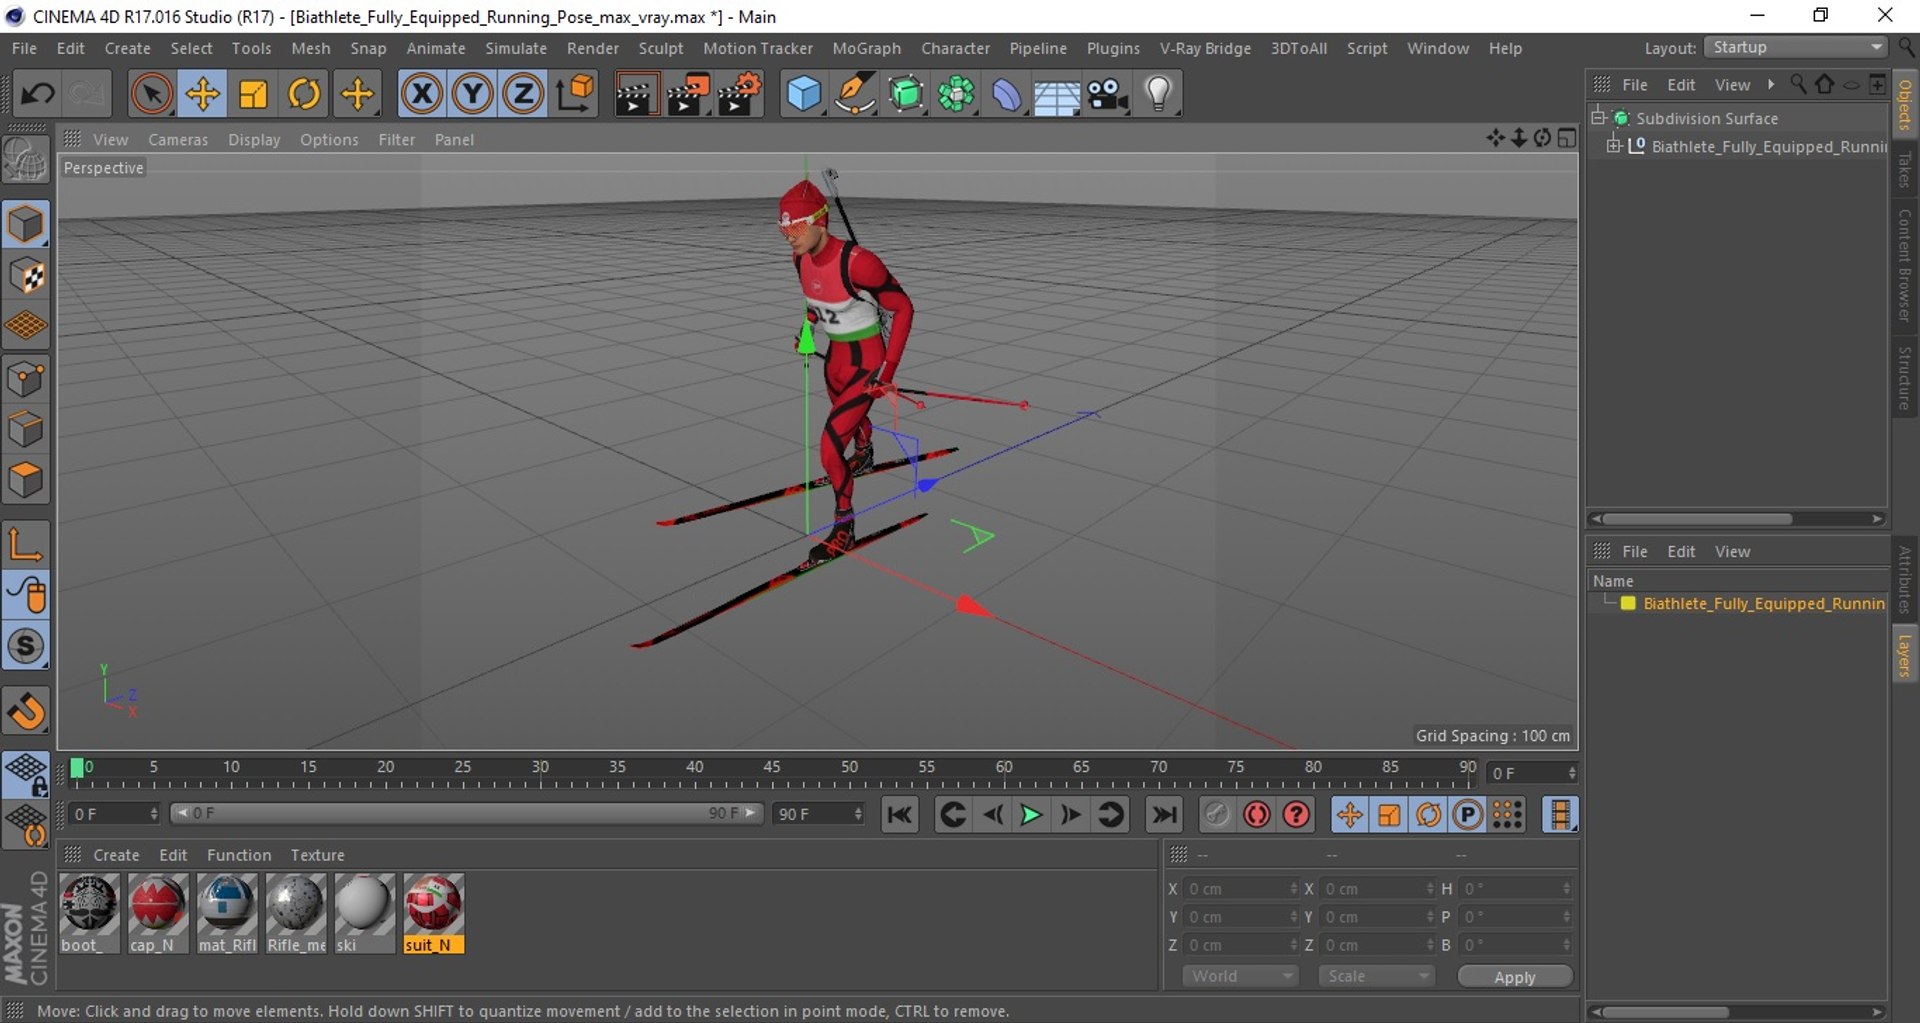Go to start of animation
1920x1023 pixels.
(x=899, y=815)
